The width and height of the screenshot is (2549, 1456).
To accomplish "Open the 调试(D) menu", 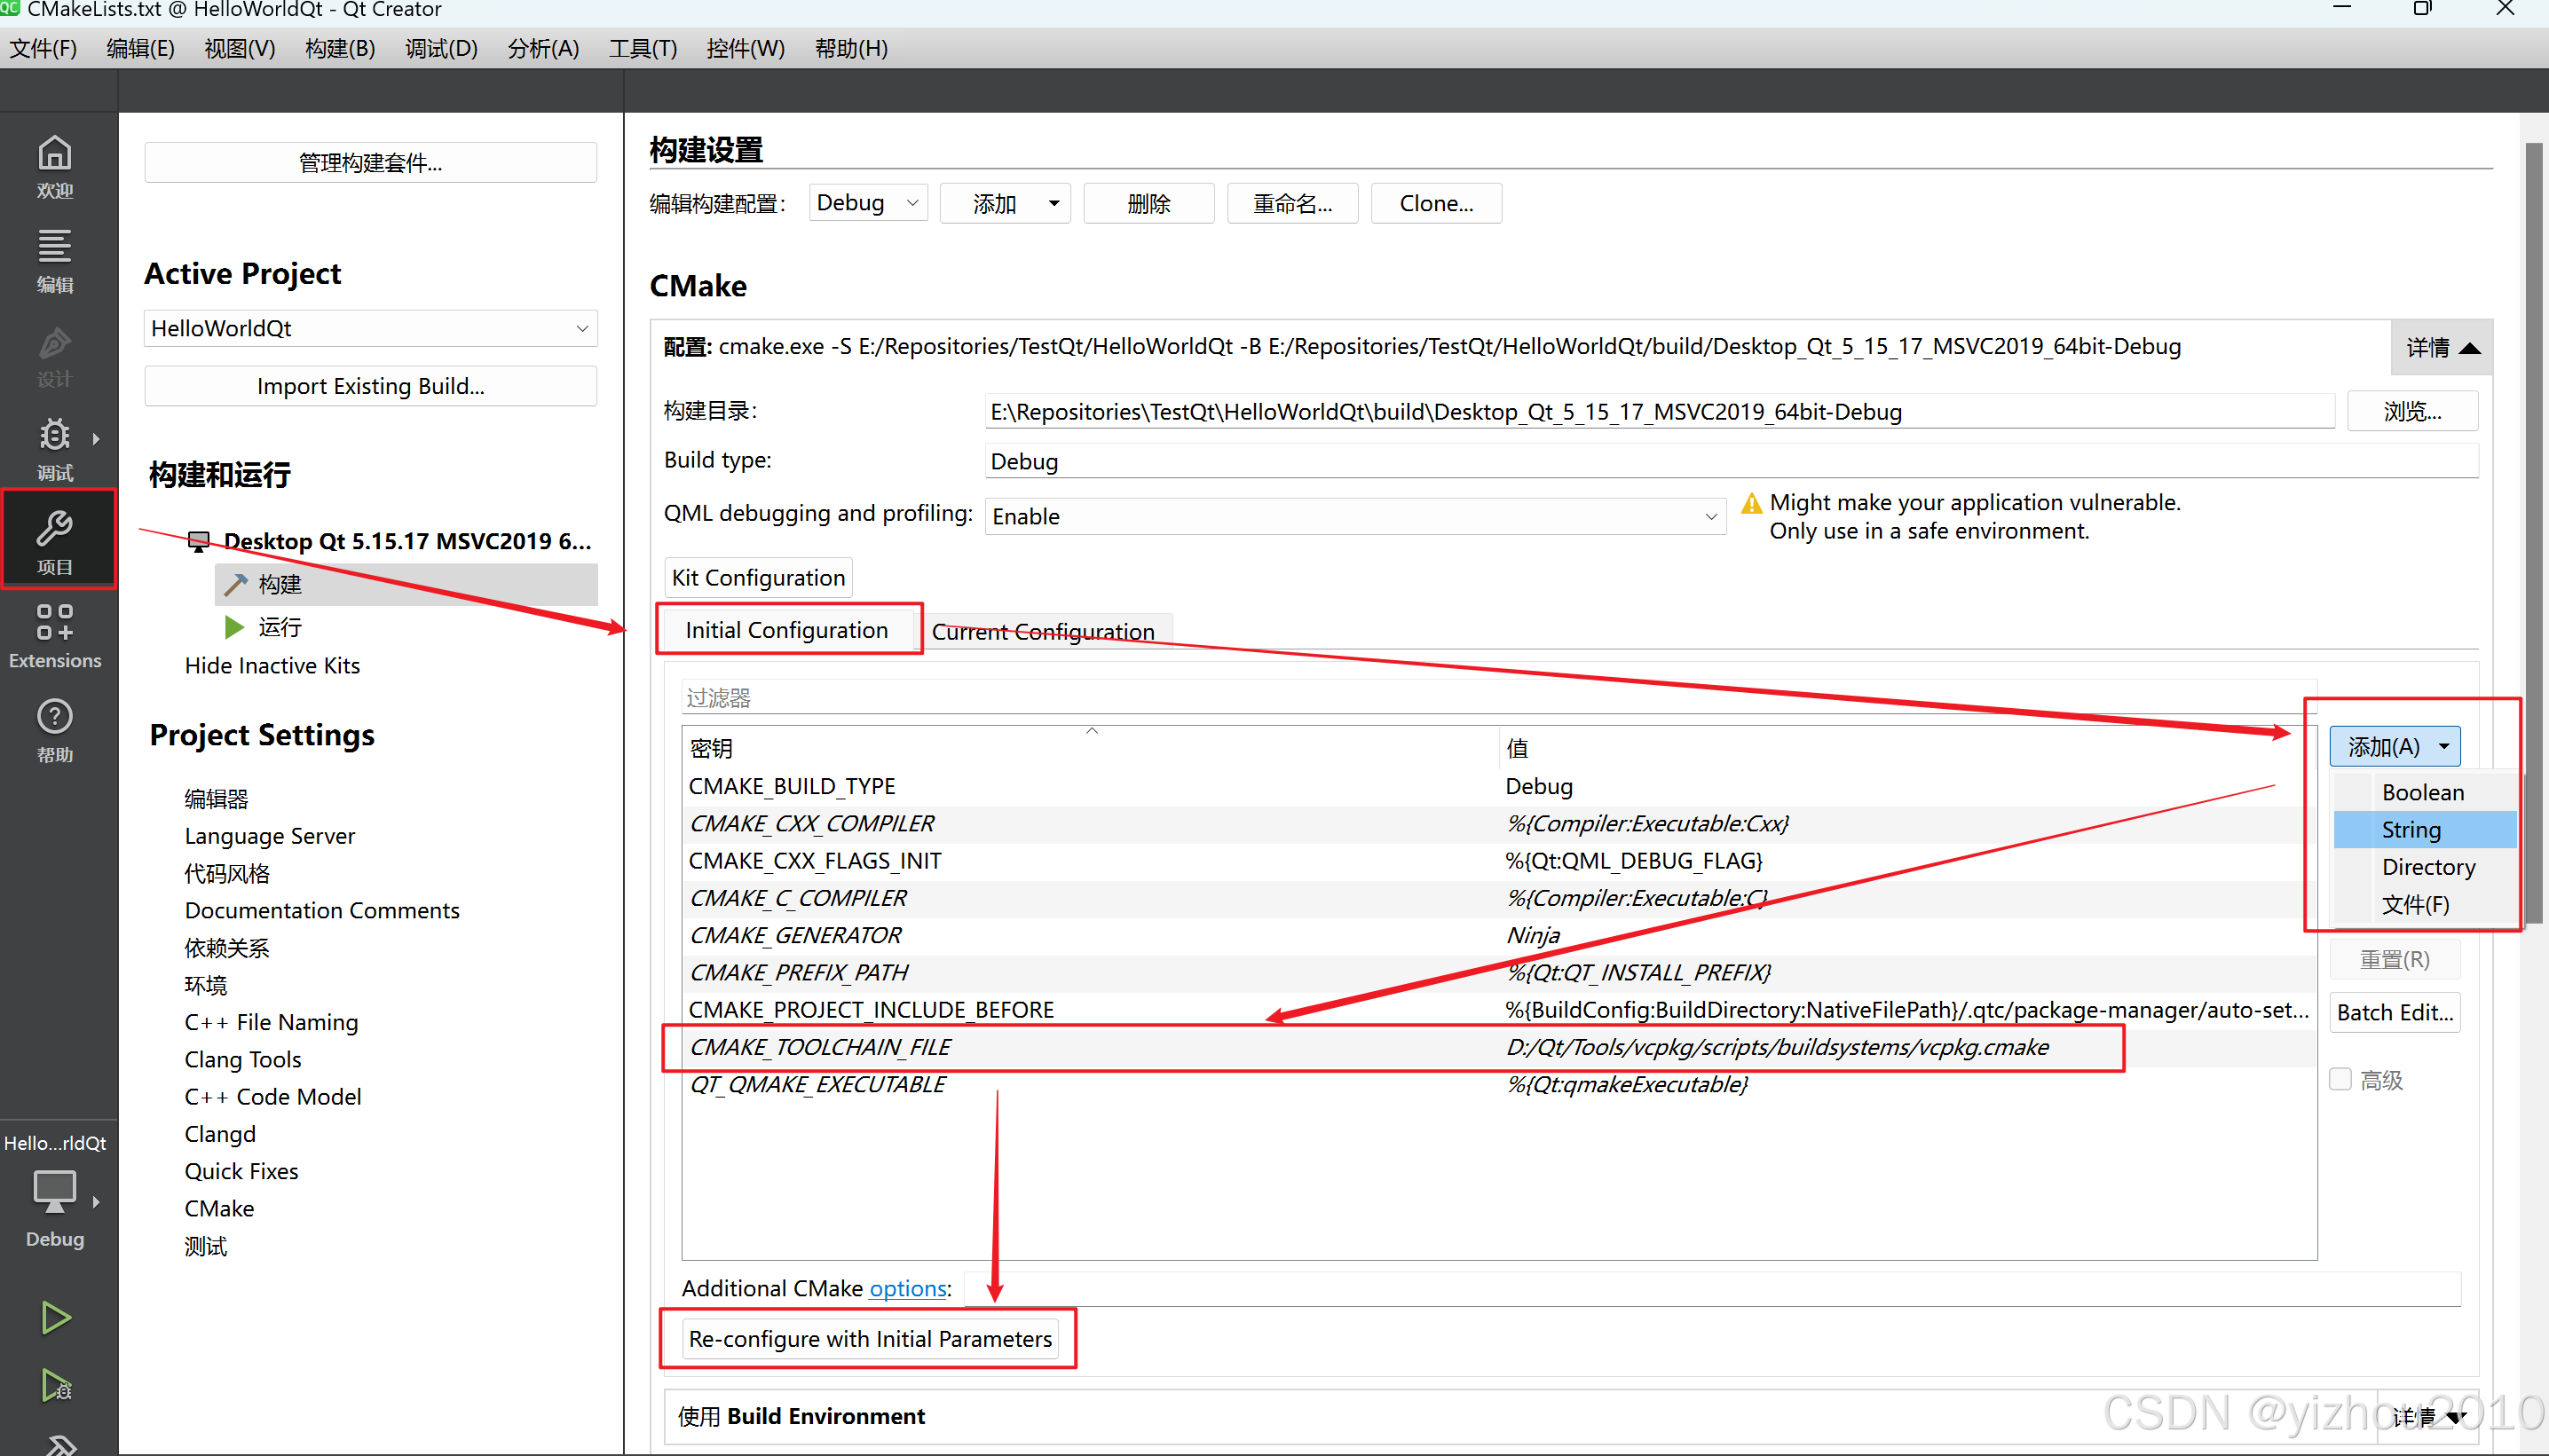I will [441, 49].
